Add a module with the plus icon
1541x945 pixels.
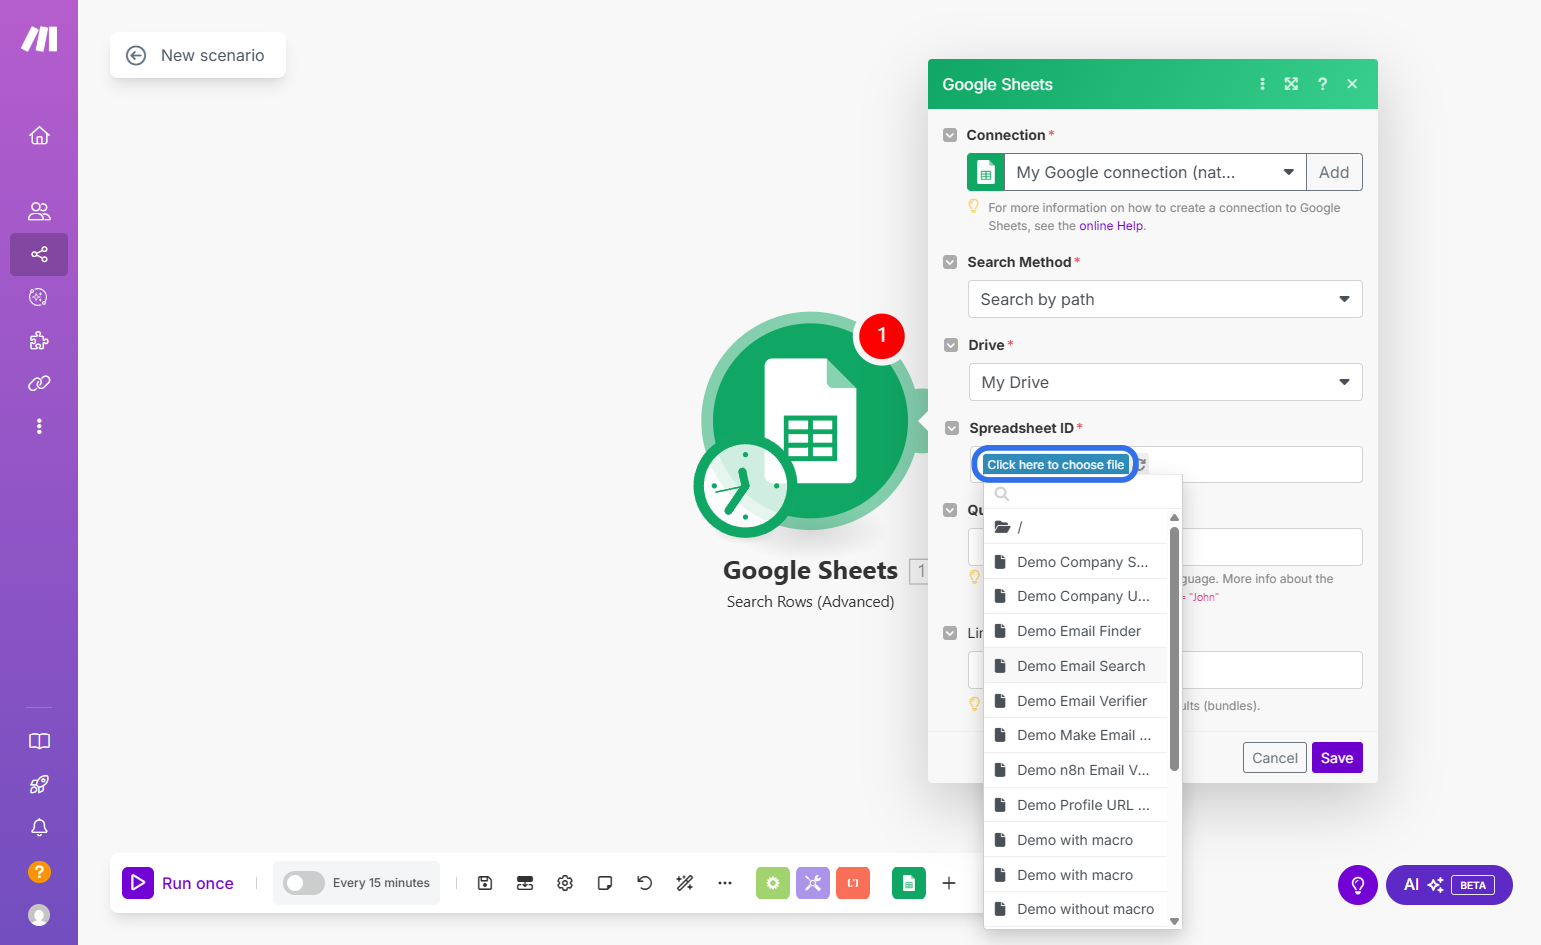coord(949,883)
